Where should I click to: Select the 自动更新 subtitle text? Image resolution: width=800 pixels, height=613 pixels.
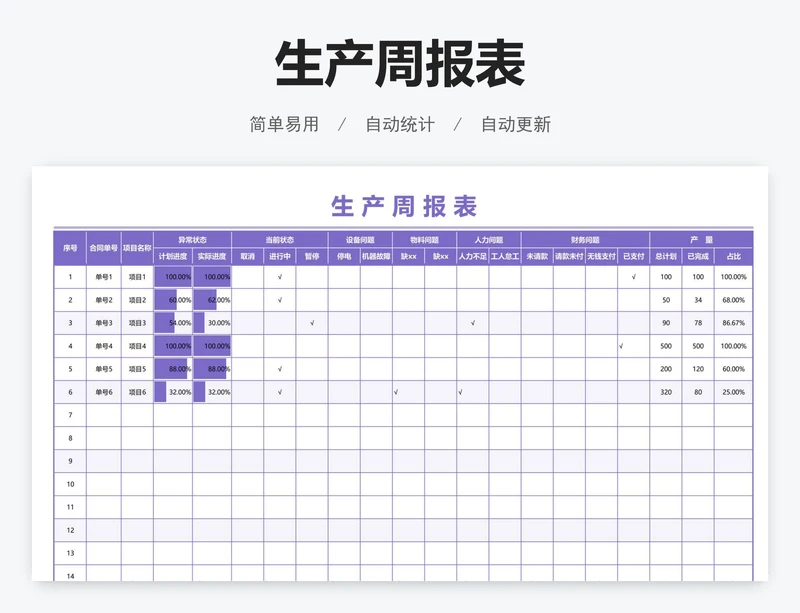[516, 124]
